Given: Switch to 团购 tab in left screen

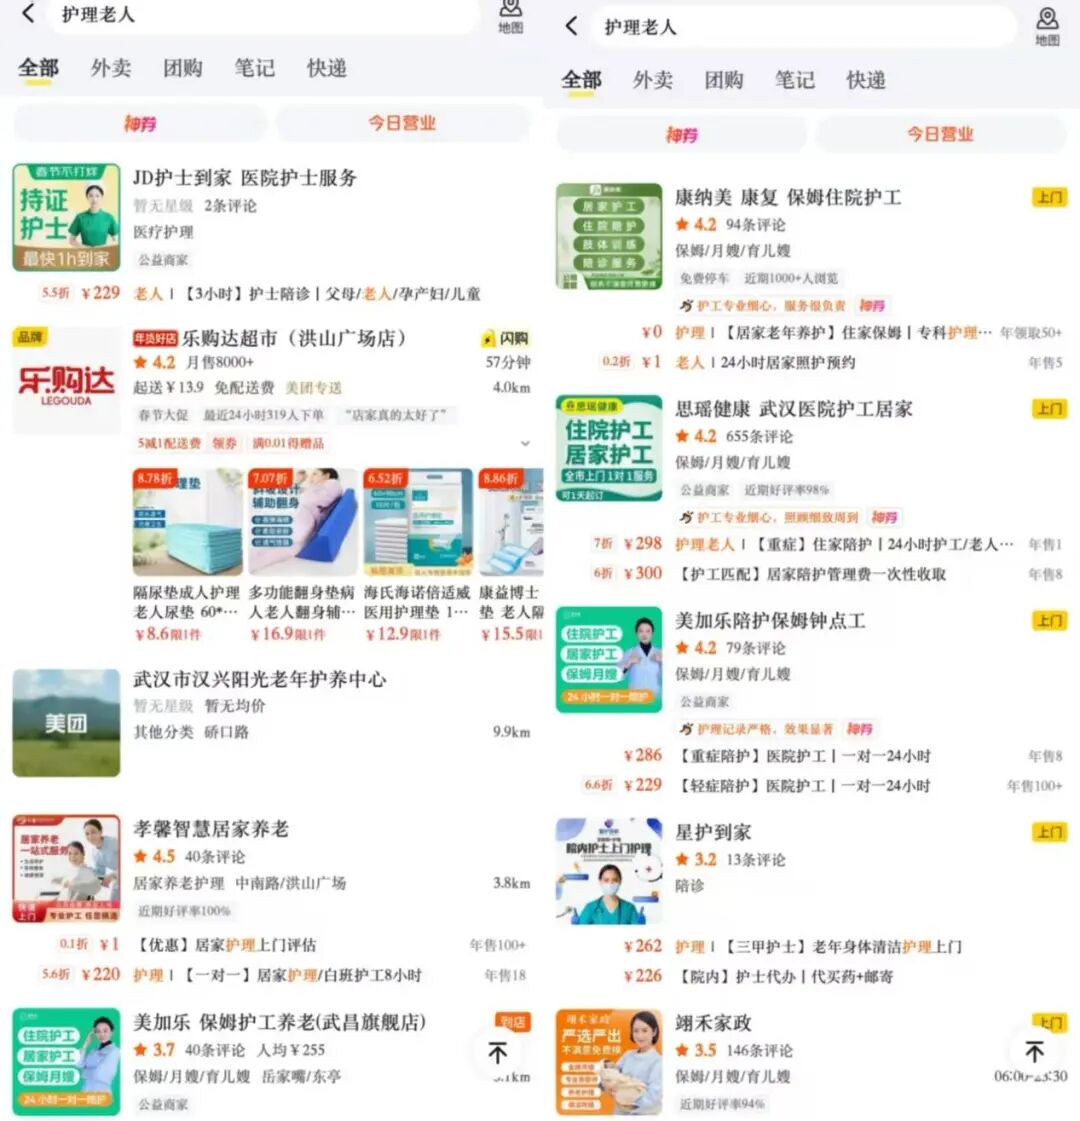Looking at the screenshot, I should tap(183, 69).
